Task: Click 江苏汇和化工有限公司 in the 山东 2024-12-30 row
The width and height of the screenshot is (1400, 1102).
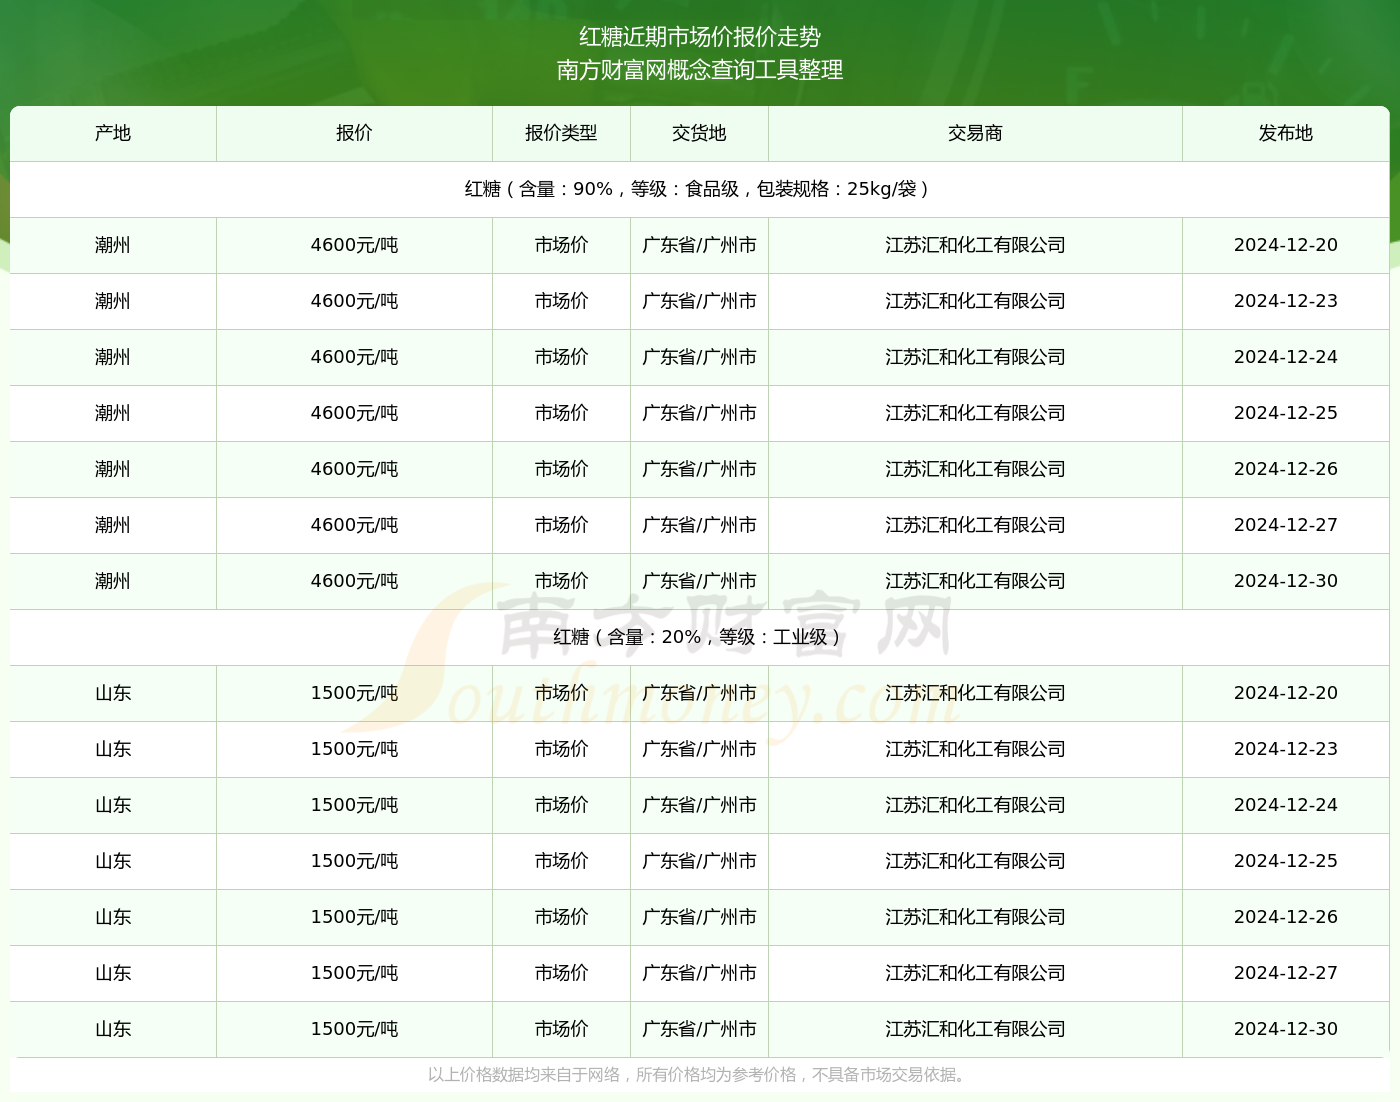Action: tap(975, 1029)
